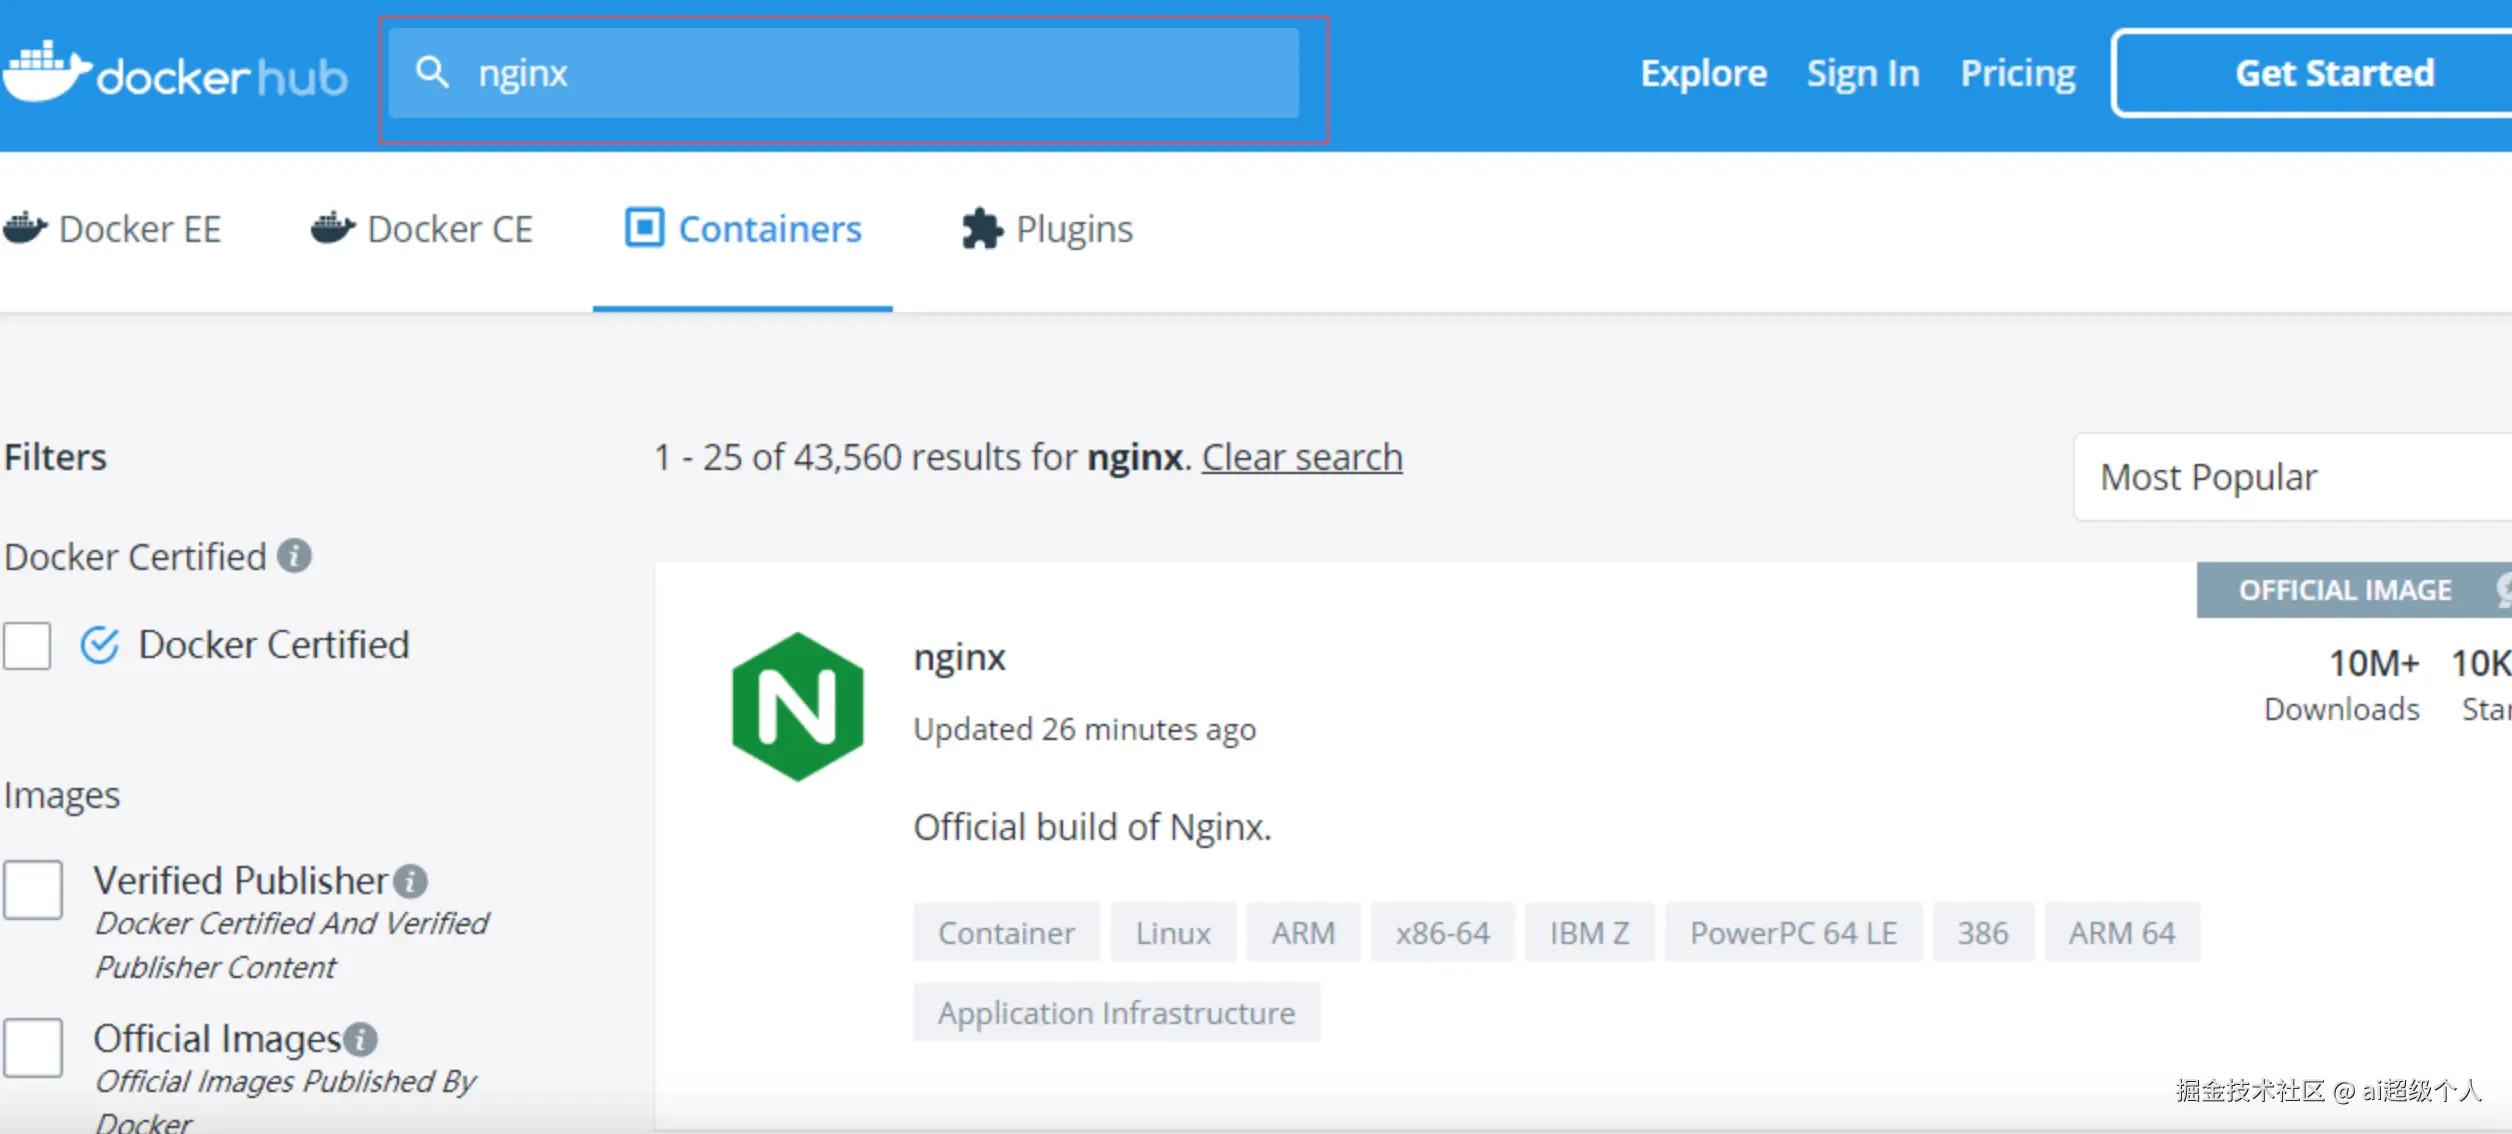Click info icon next to Verified Publisher

(x=410, y=881)
